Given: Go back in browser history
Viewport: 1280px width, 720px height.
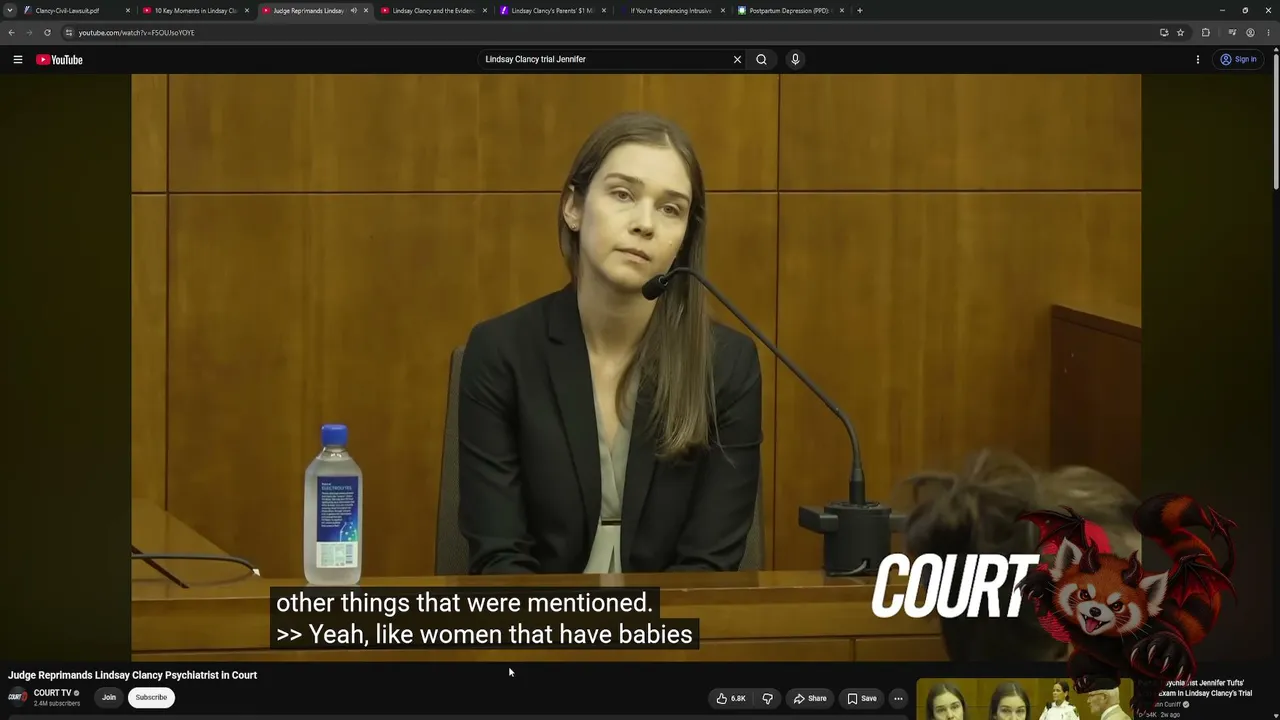Looking at the screenshot, I should 11,32.
